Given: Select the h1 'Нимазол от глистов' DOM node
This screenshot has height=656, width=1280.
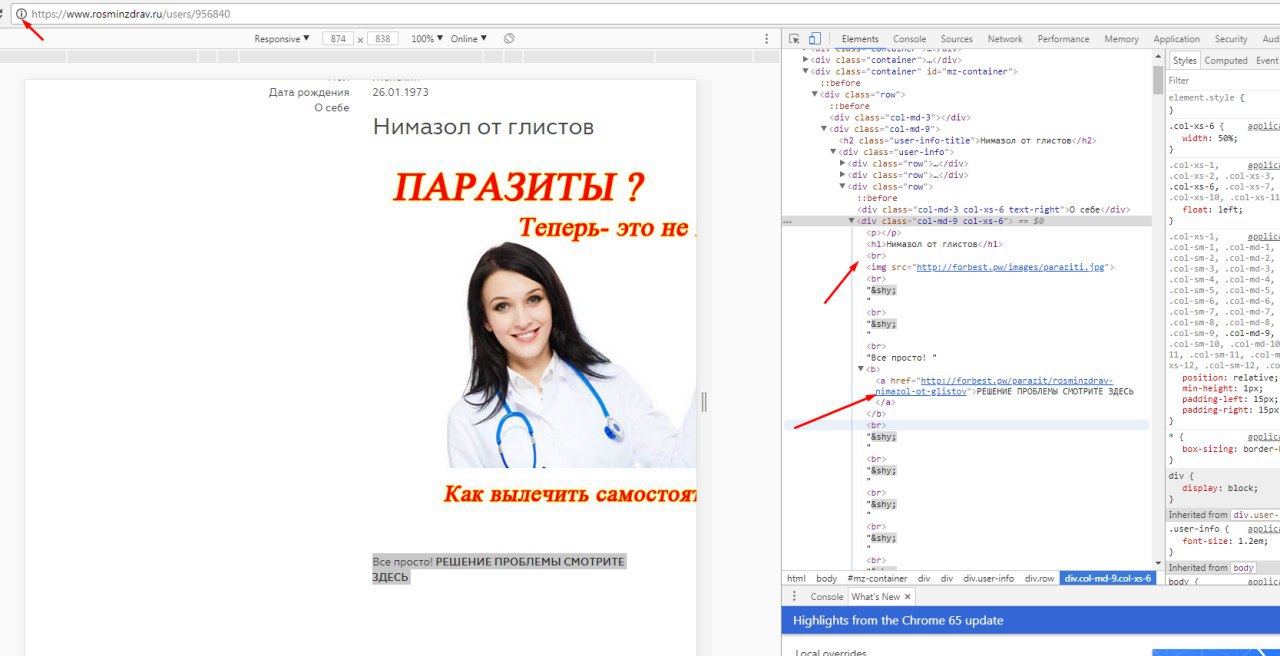Looking at the screenshot, I should [x=934, y=244].
